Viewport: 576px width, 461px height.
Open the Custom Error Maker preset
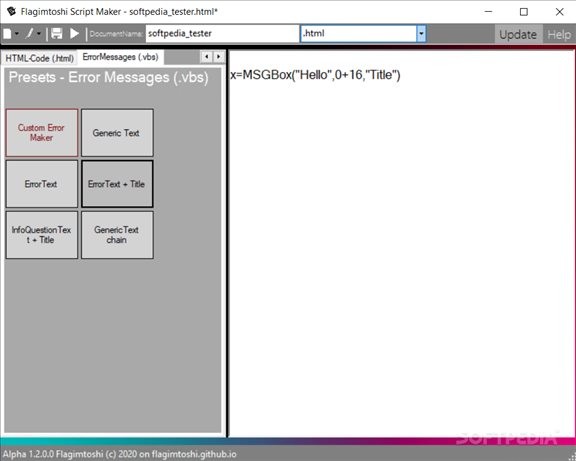(42, 133)
